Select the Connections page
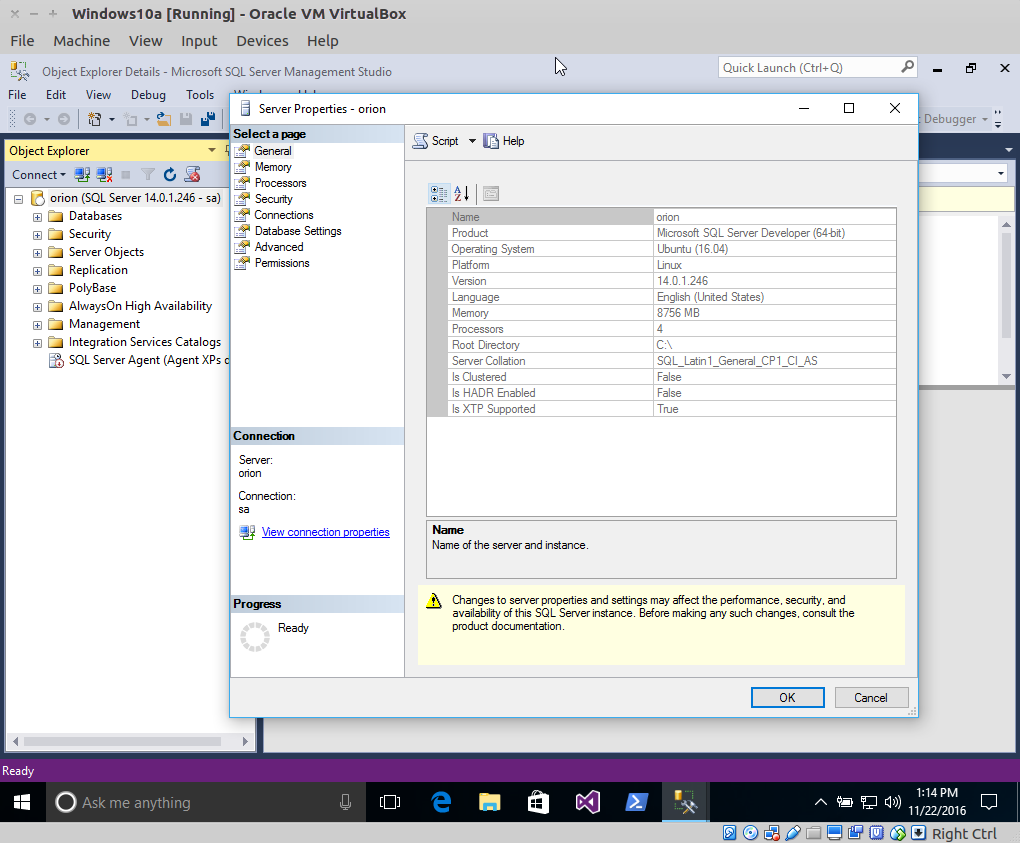 284,215
